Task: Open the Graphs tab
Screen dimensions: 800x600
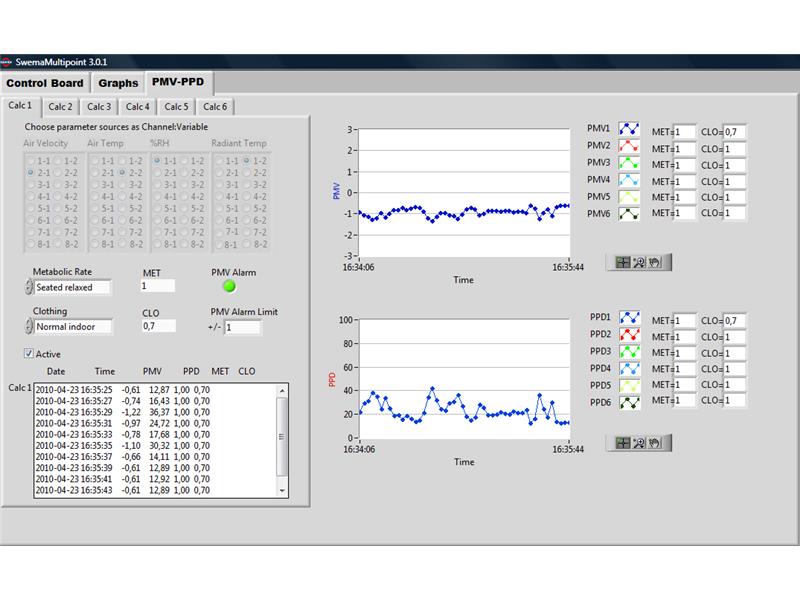Action: [118, 83]
